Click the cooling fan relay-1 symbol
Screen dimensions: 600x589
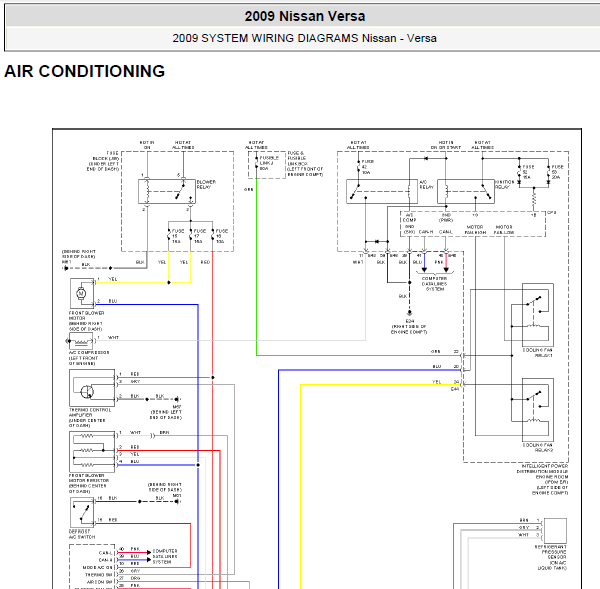point(538,315)
